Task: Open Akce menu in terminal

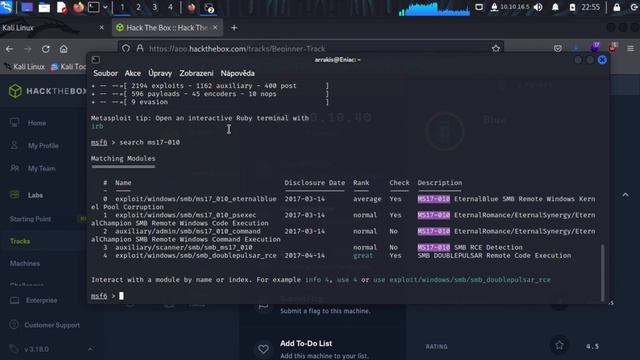Action: [x=133, y=73]
